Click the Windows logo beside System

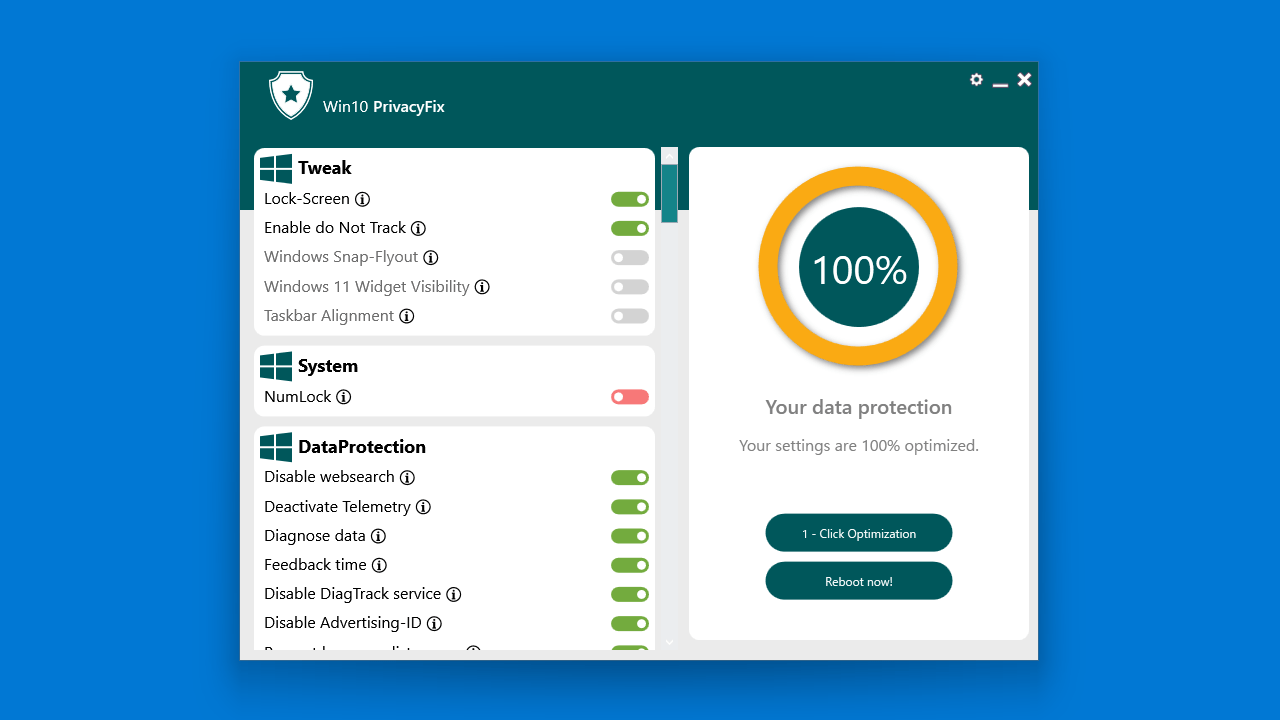(276, 366)
